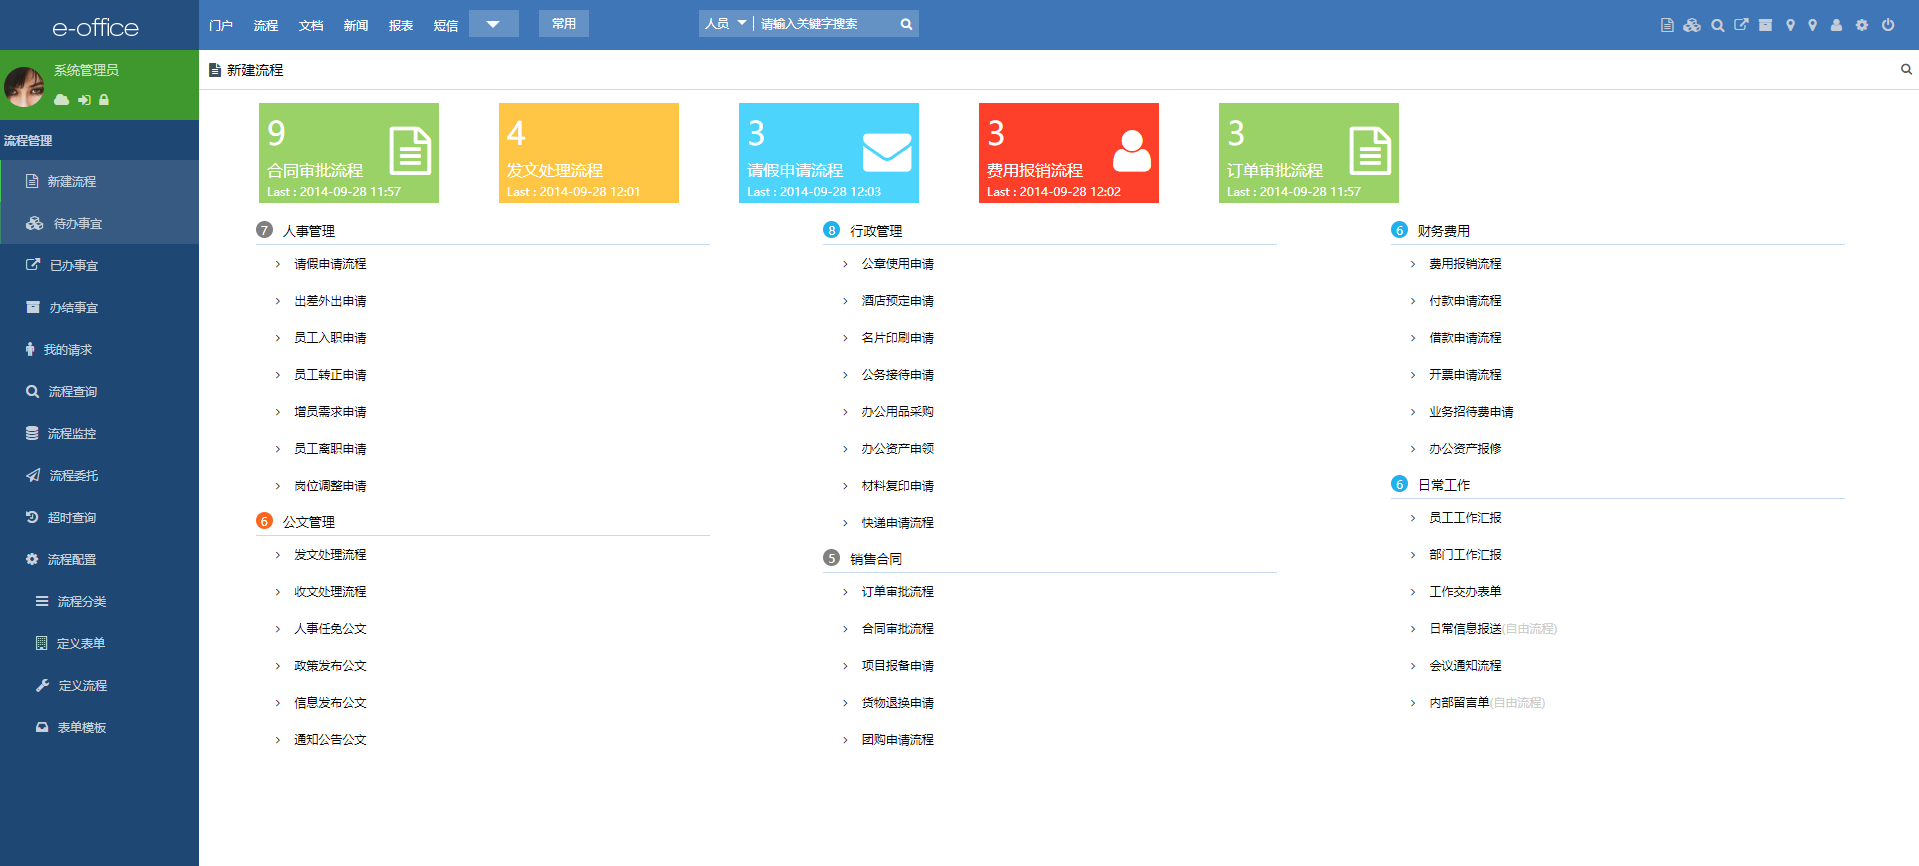
Task: Click the 流程监控 database icon in sidebar
Action: point(32,433)
